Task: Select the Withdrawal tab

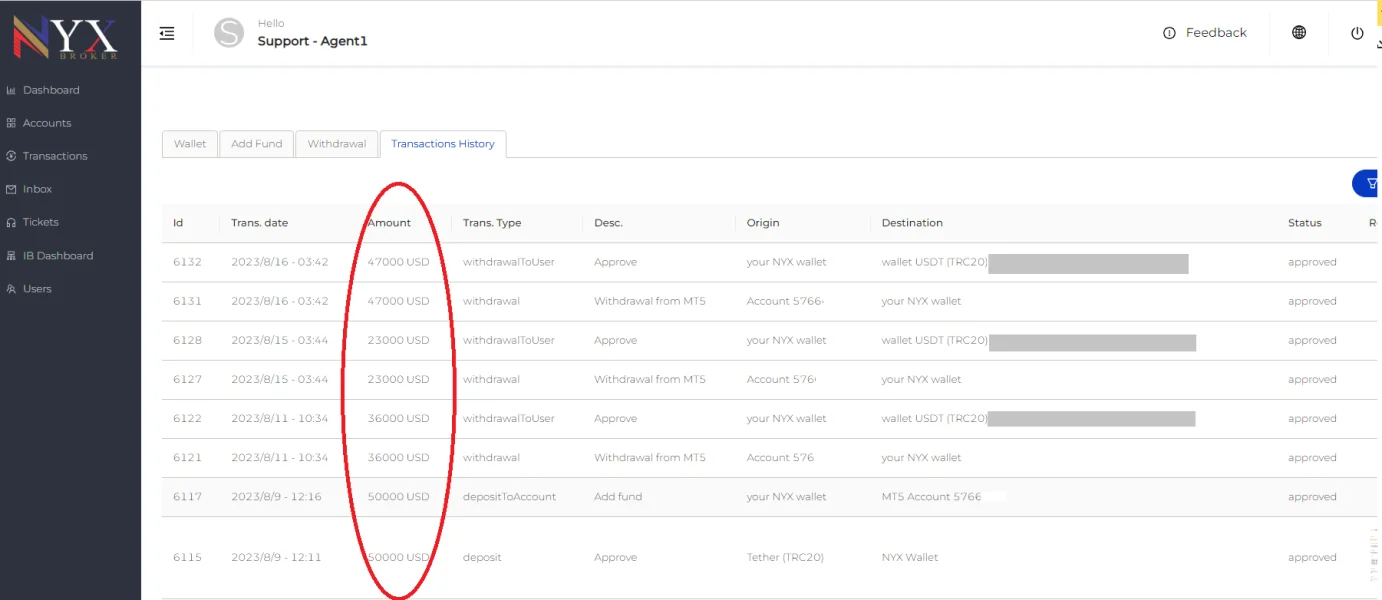Action: coord(337,144)
